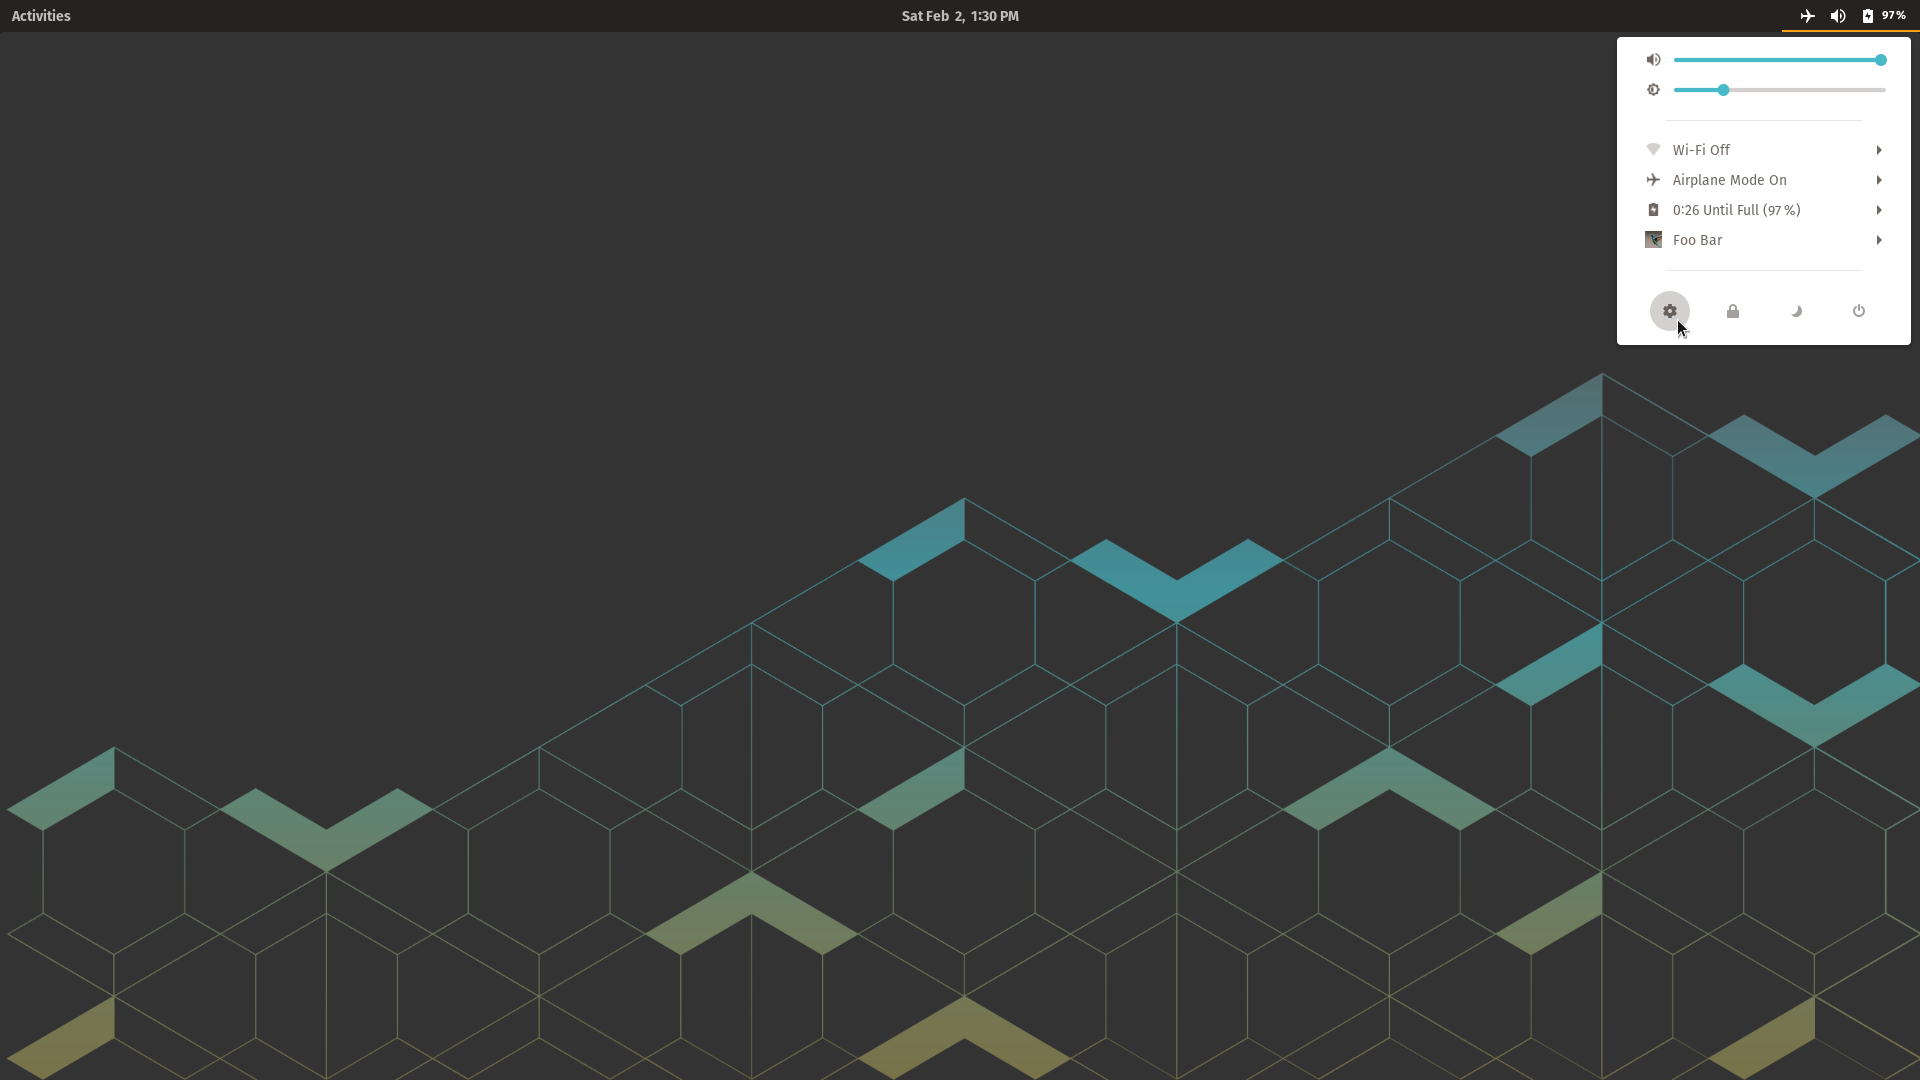Open the Activities overview
The height and width of the screenshot is (1080, 1920).
point(41,16)
